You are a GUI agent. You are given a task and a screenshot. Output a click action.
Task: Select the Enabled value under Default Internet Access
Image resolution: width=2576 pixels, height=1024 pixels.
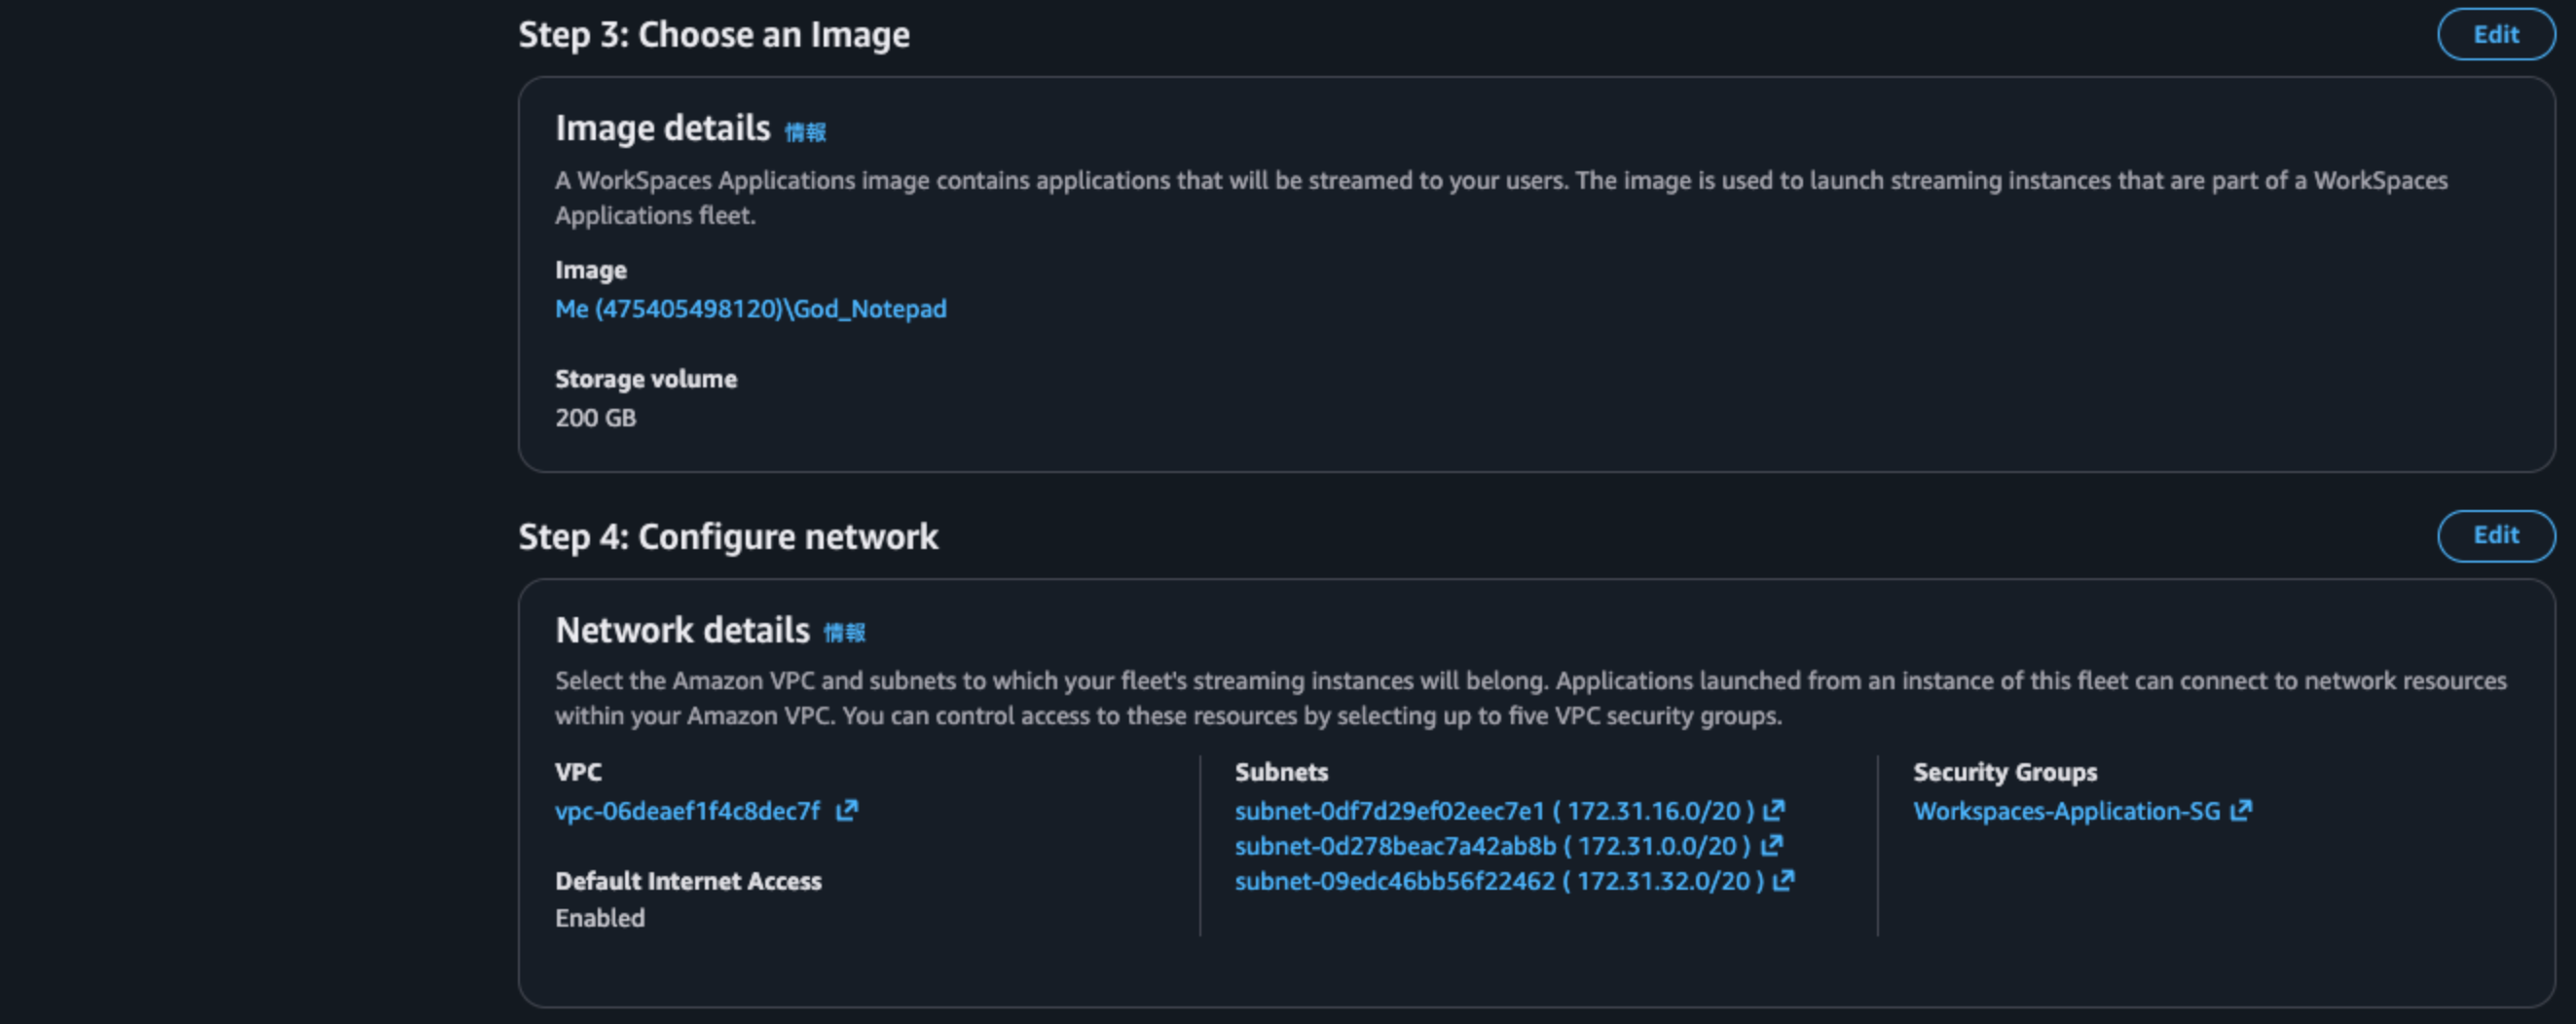point(600,918)
